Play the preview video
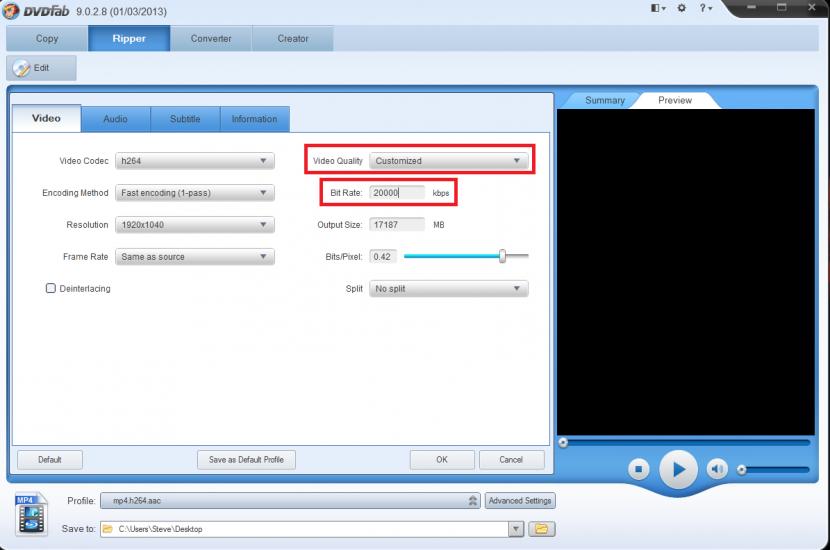Viewport: 830px width, 550px height. (x=678, y=469)
